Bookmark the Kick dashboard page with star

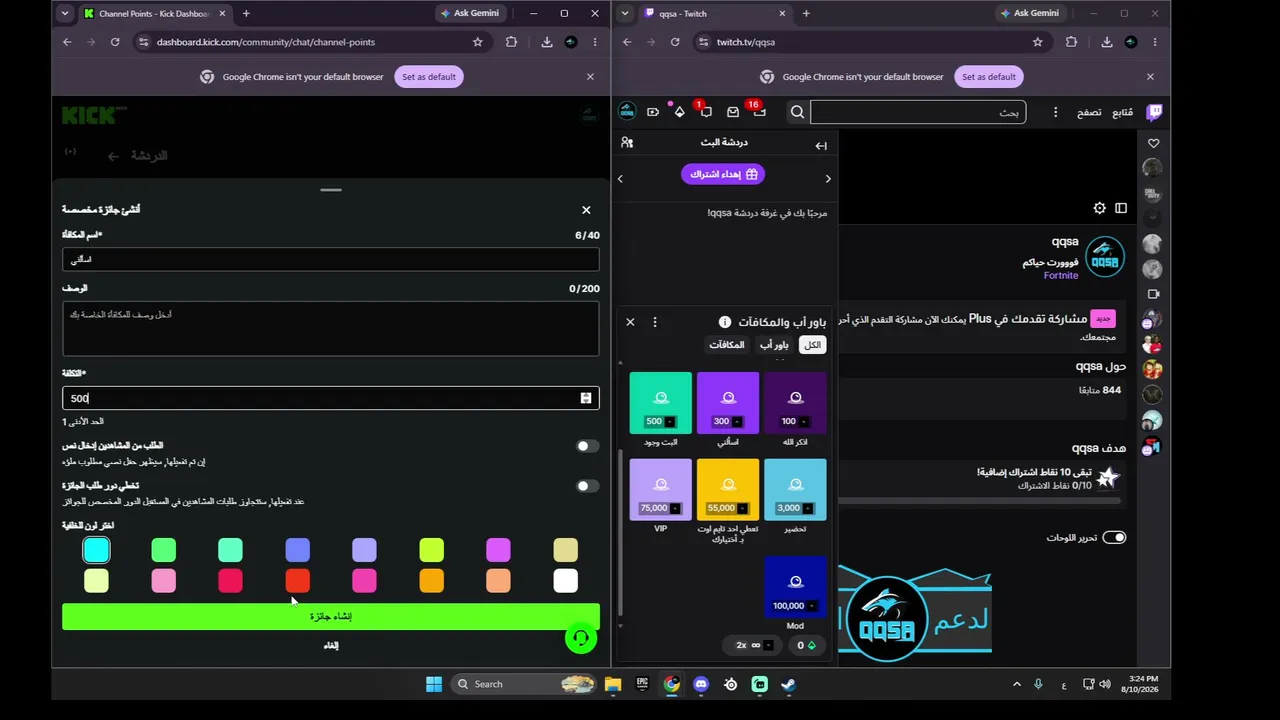(478, 42)
